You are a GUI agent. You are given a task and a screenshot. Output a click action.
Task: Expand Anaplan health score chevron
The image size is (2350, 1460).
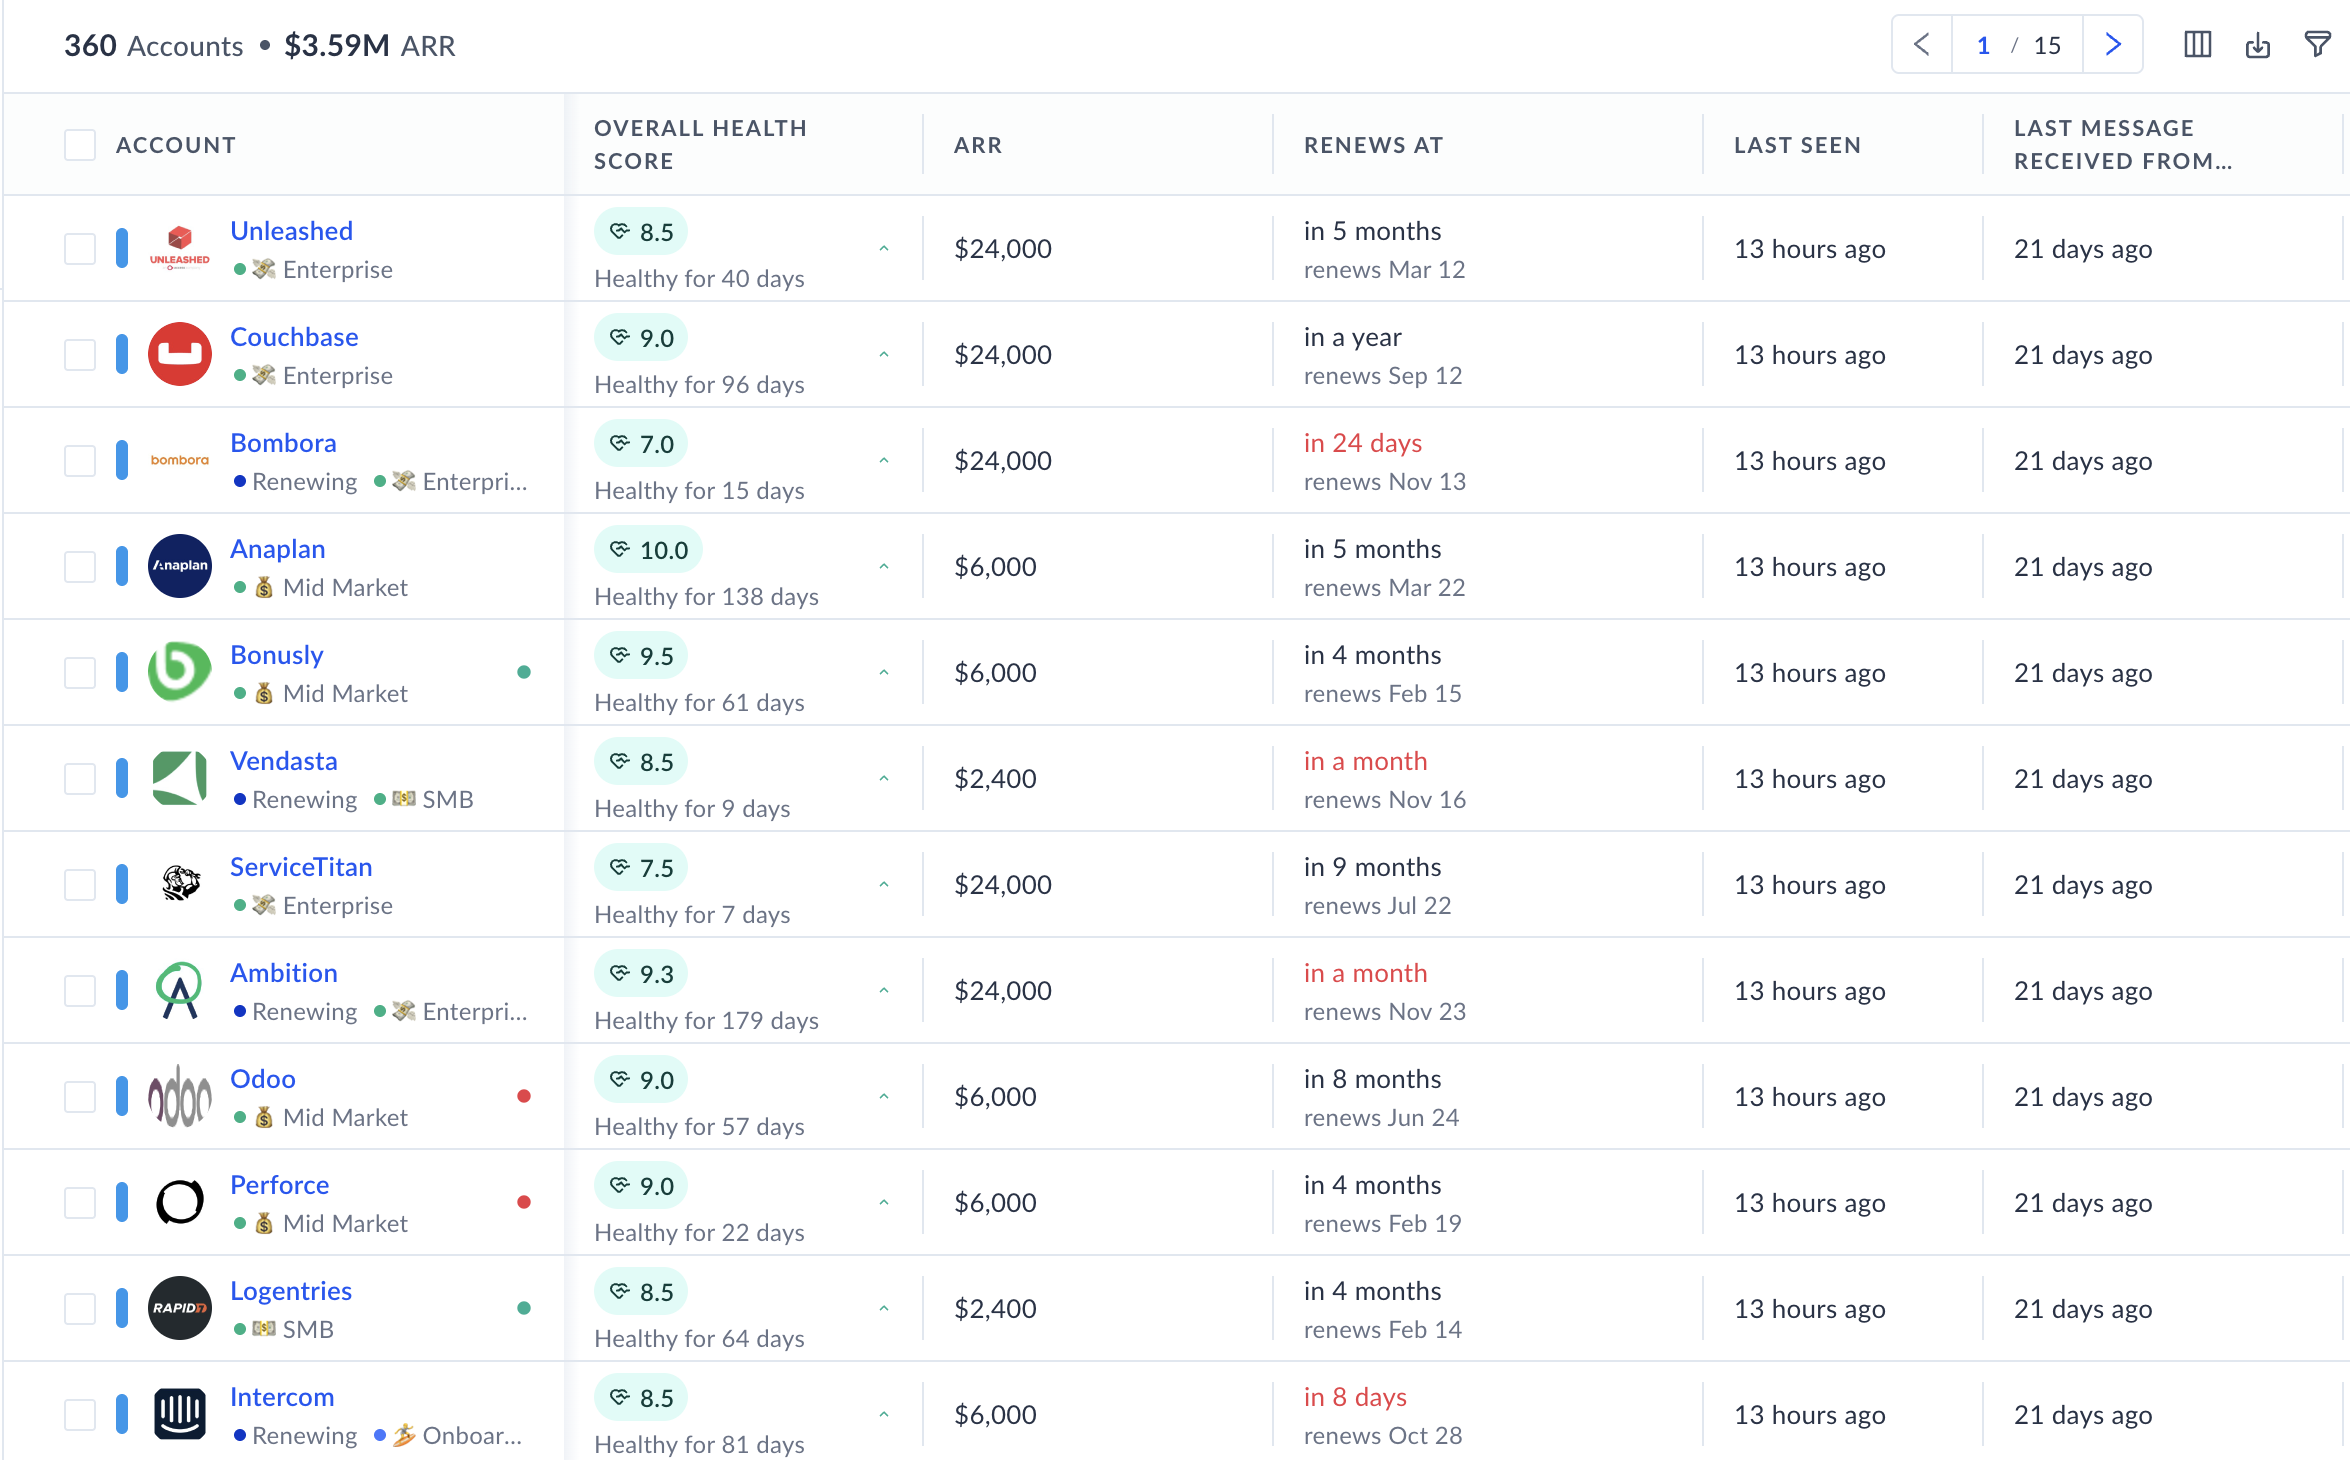pyautogui.click(x=884, y=567)
